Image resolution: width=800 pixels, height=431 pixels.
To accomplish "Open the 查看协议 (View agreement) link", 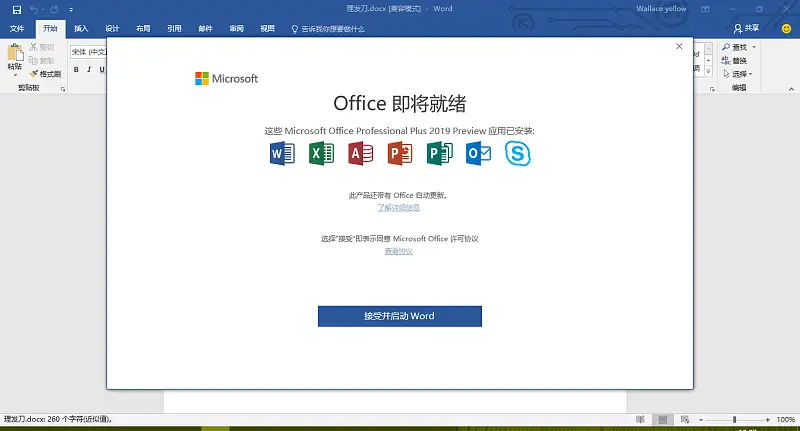I will (x=398, y=251).
